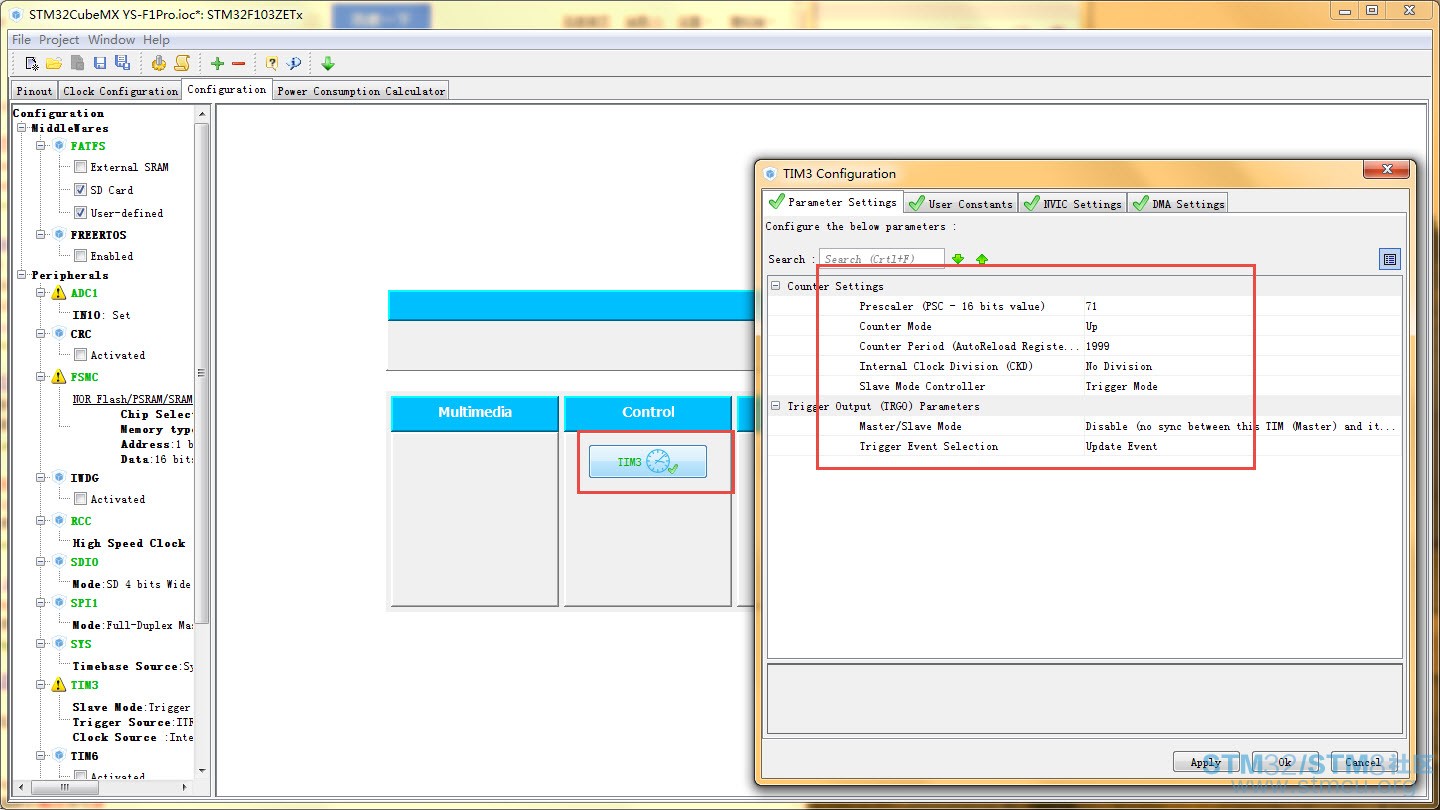This screenshot has width=1440, height=810.
Task: Collapse the FSMC tree node
Action: 42,377
